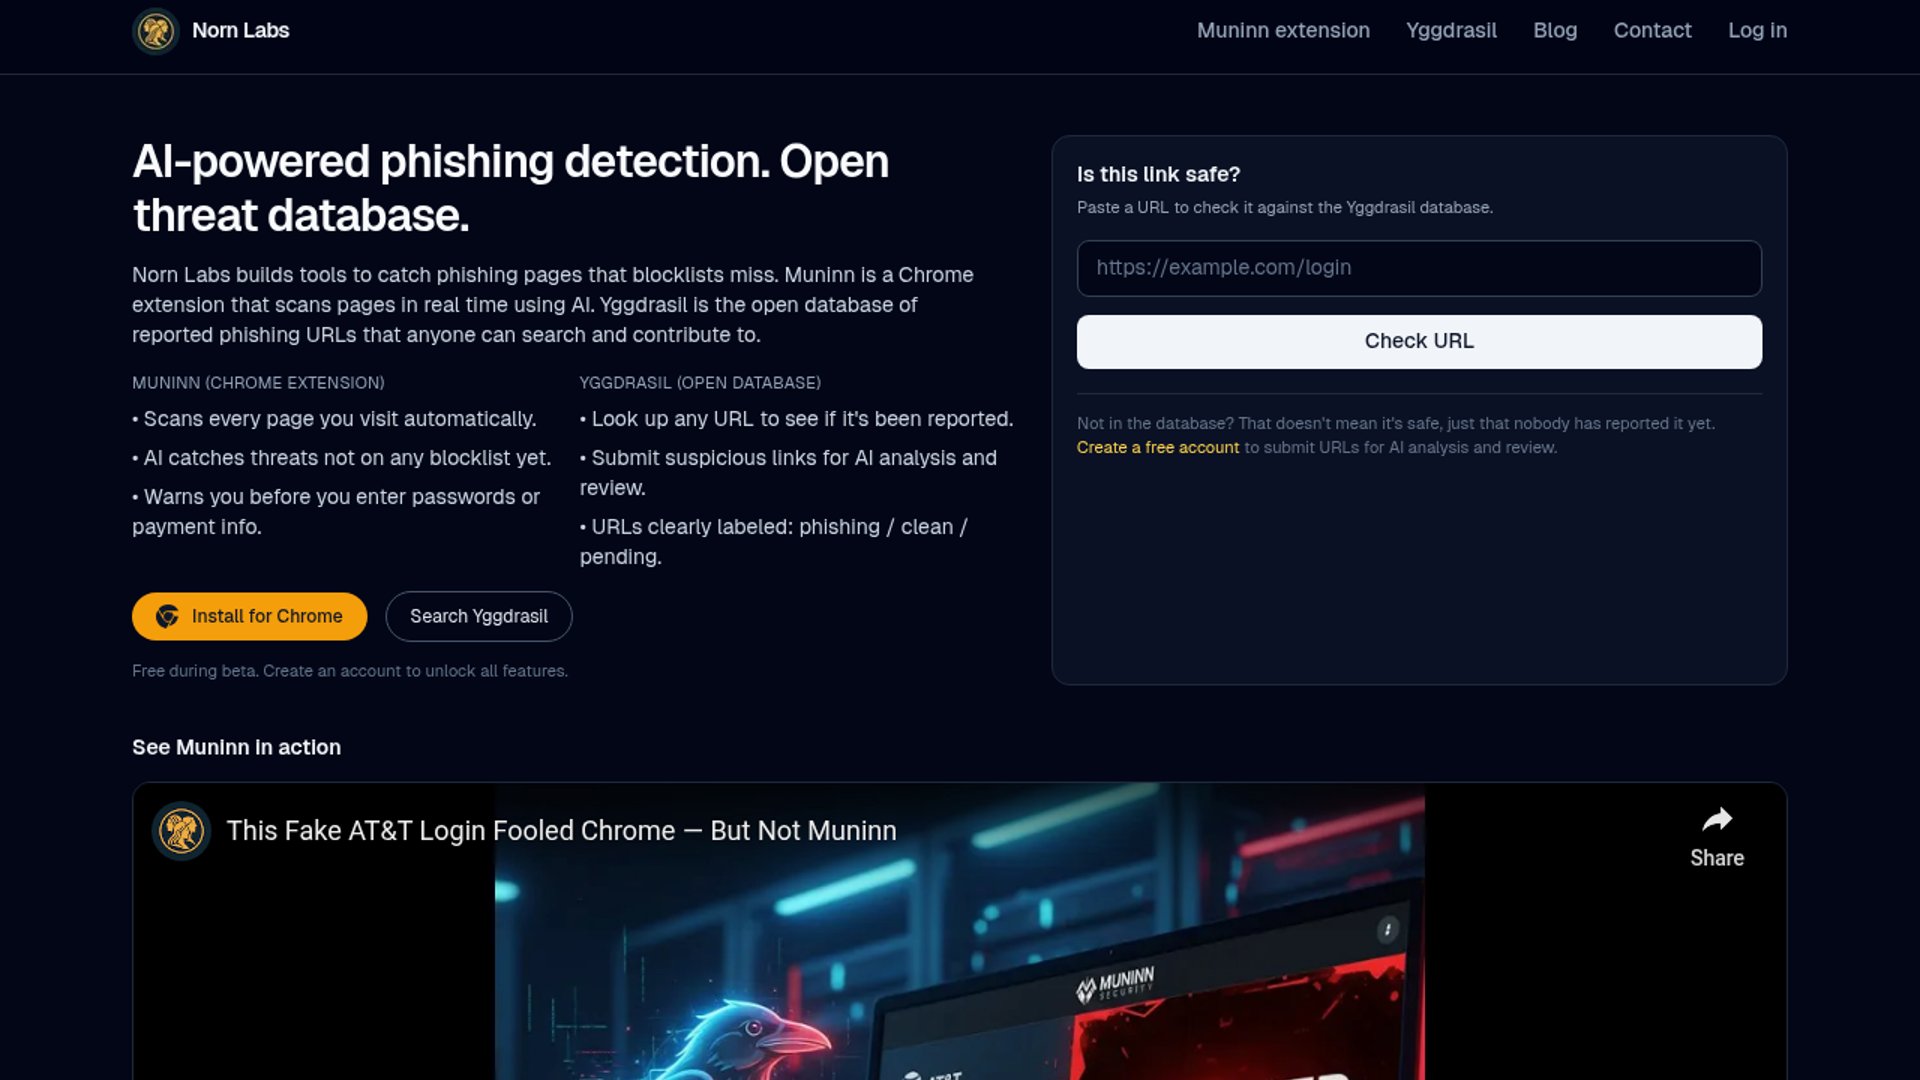
Task: Click the Chrome icon on Install button
Action: (x=167, y=616)
